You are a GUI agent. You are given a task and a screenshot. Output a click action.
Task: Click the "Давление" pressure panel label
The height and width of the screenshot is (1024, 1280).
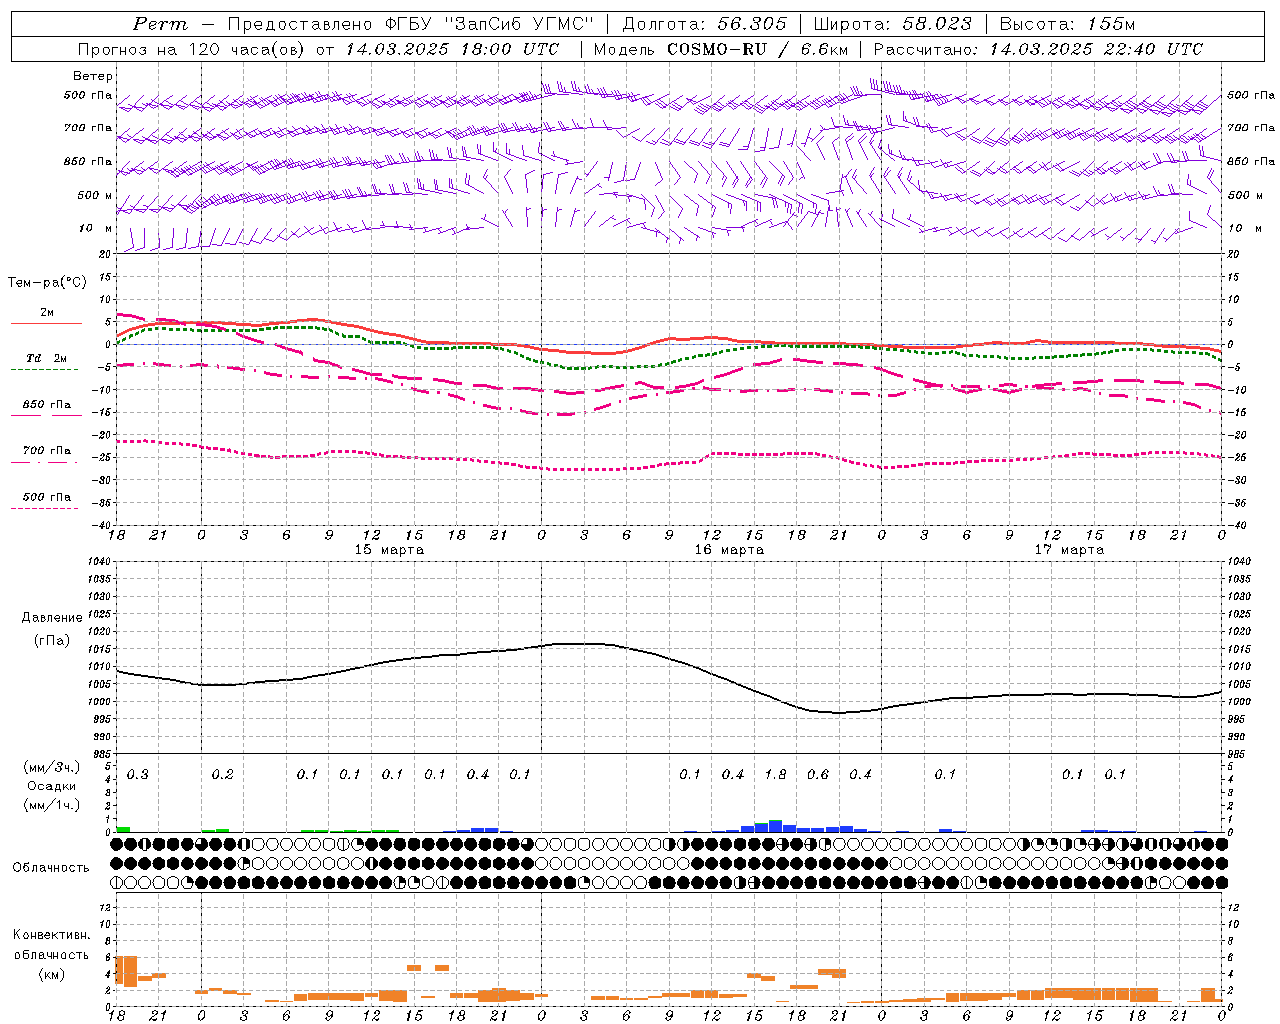pos(52,618)
